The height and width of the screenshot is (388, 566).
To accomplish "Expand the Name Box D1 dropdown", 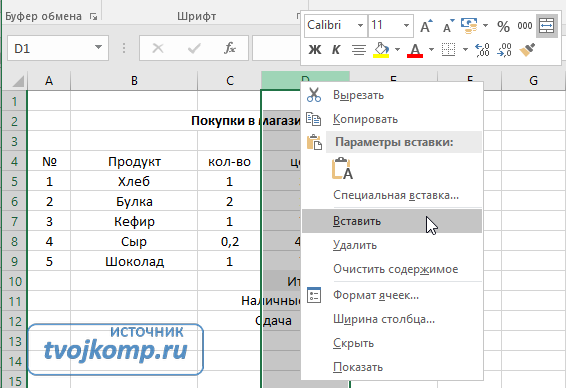I will tap(98, 47).
